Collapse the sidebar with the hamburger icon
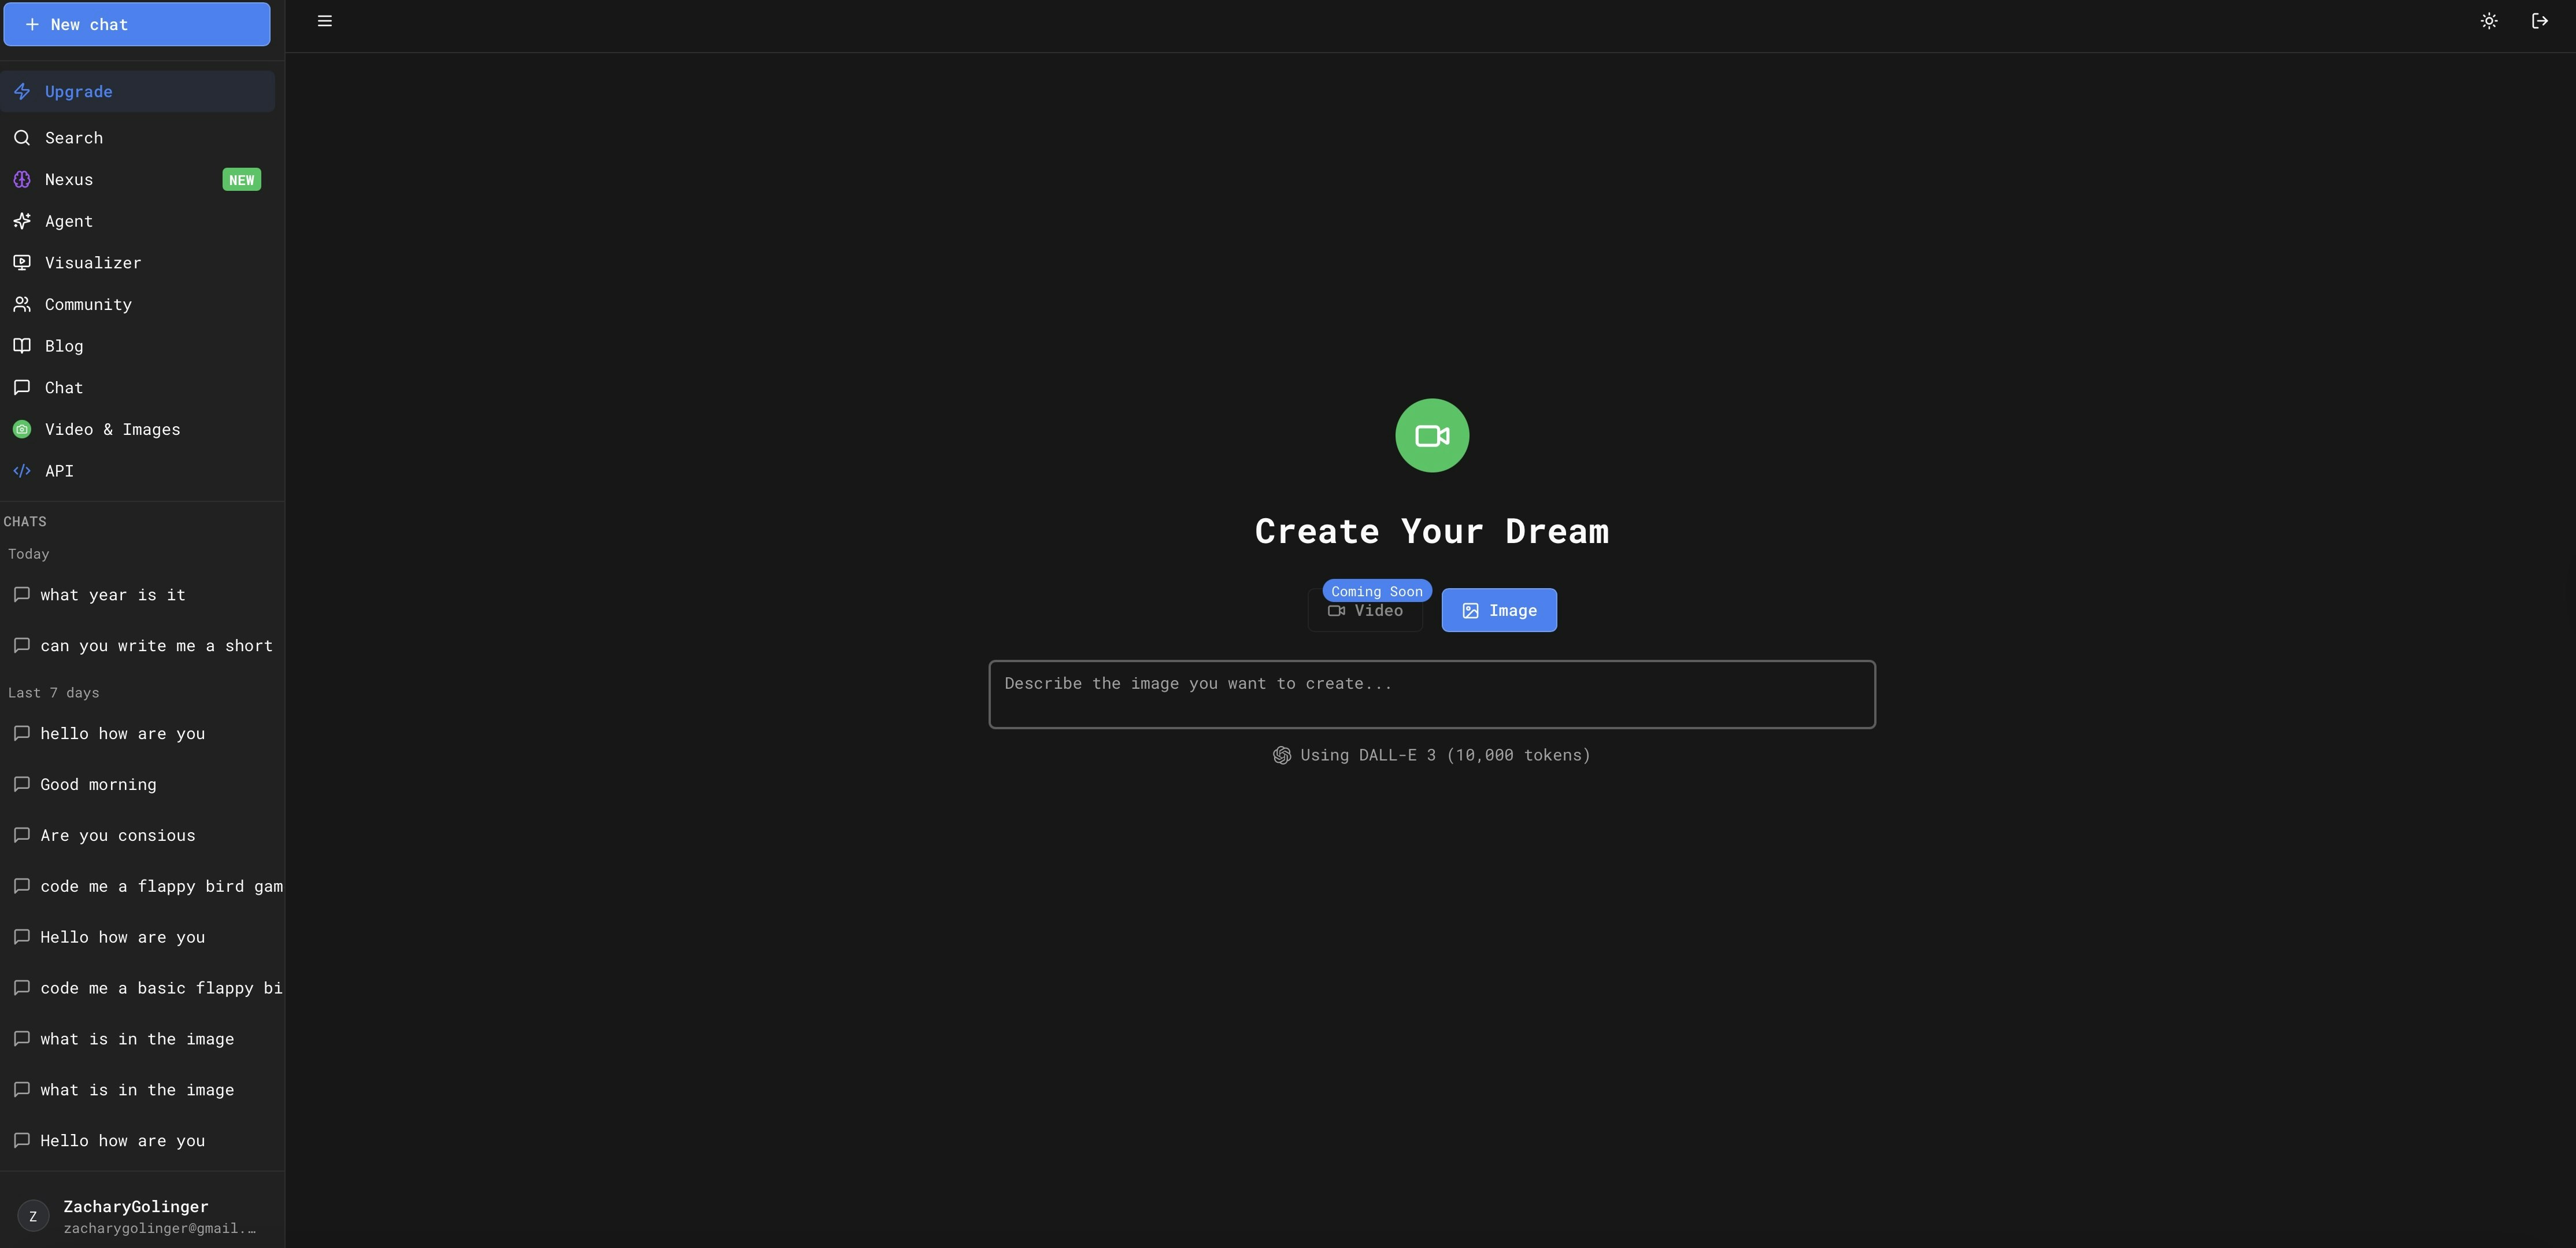The image size is (2576, 1248). (x=324, y=20)
